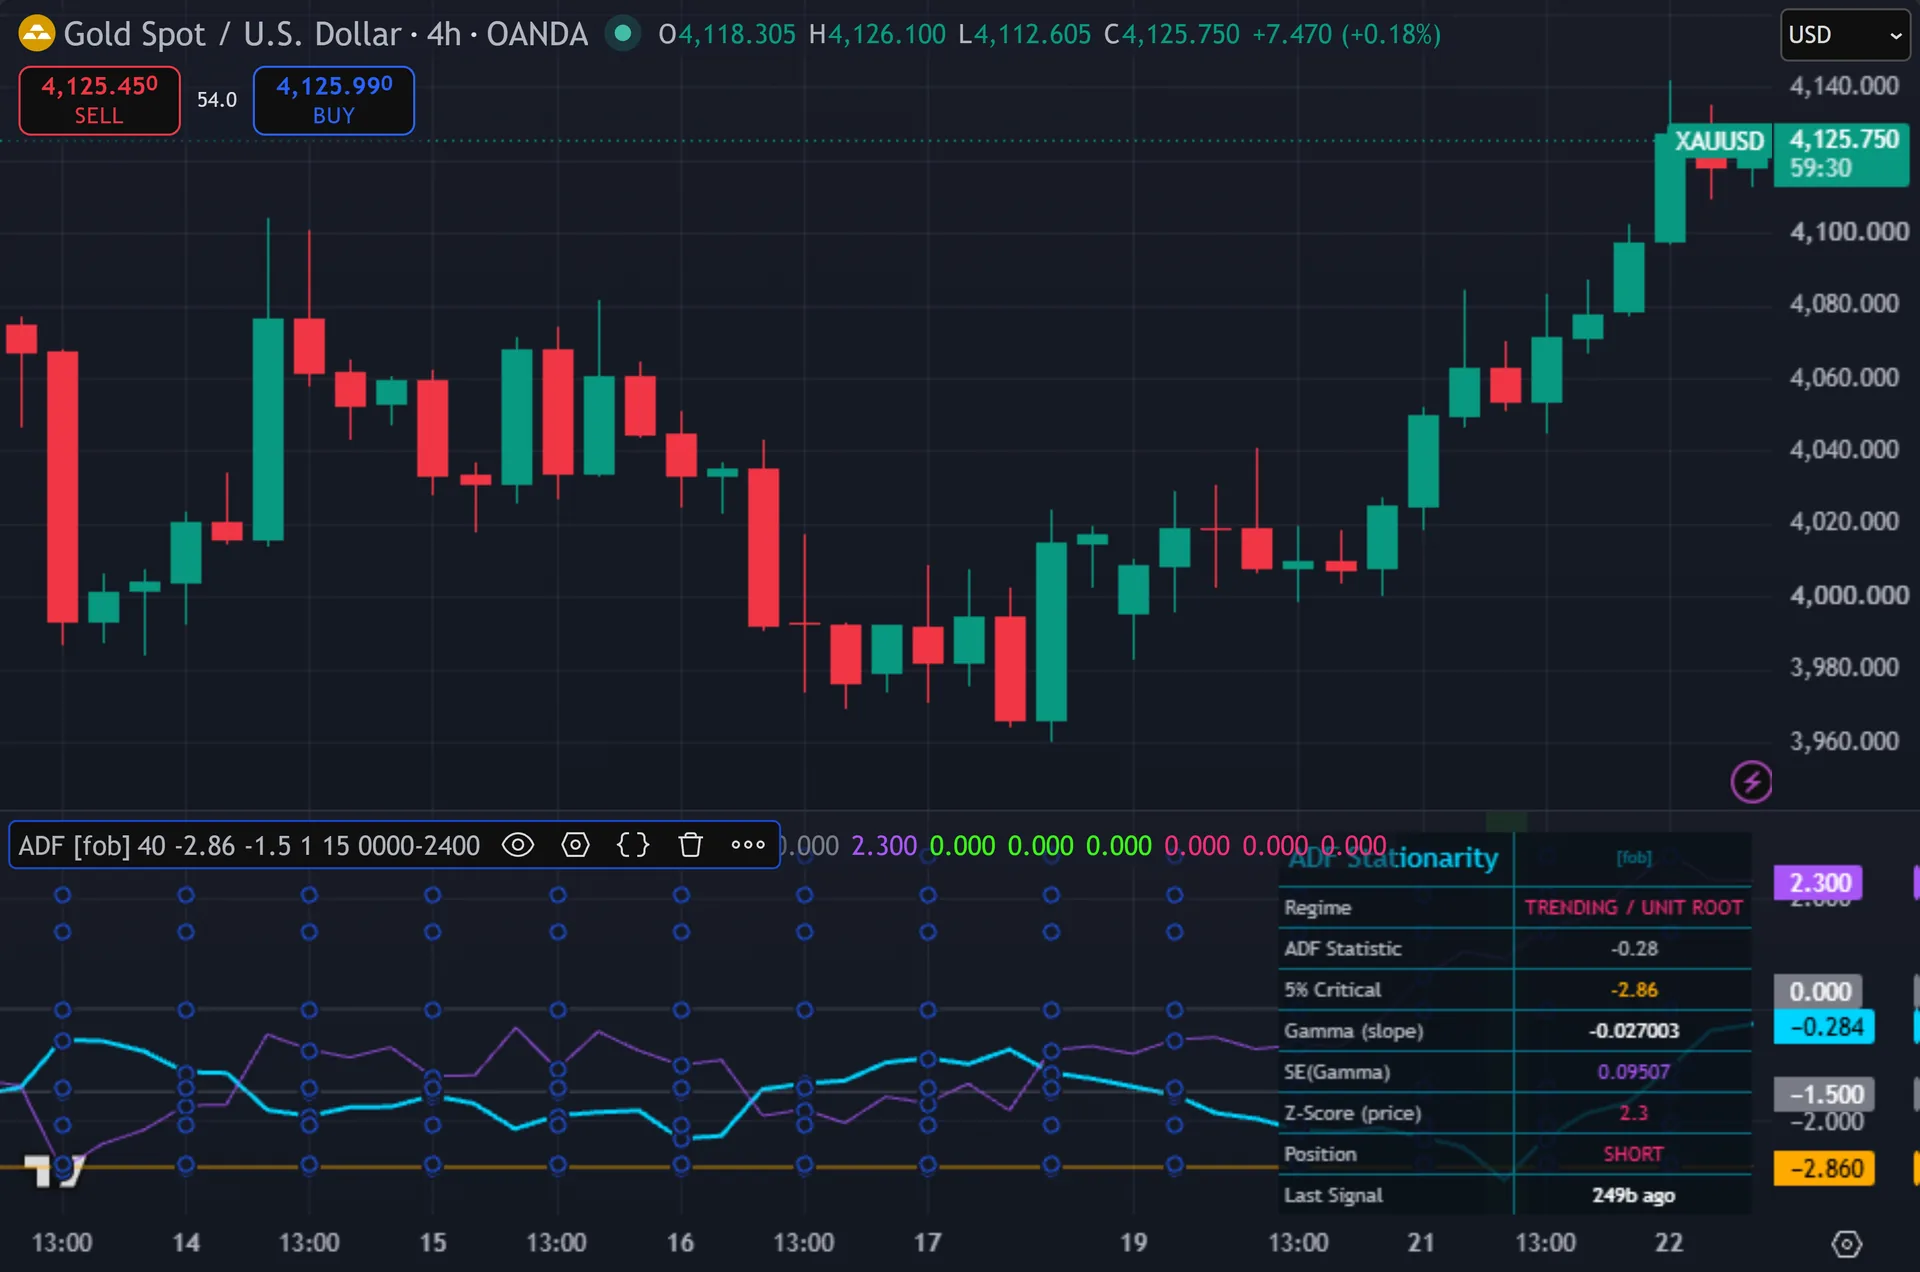Viewport: 1920px width, 1272px height.
Task: Click the 2.300 legend value in purple
Action: click(884, 846)
